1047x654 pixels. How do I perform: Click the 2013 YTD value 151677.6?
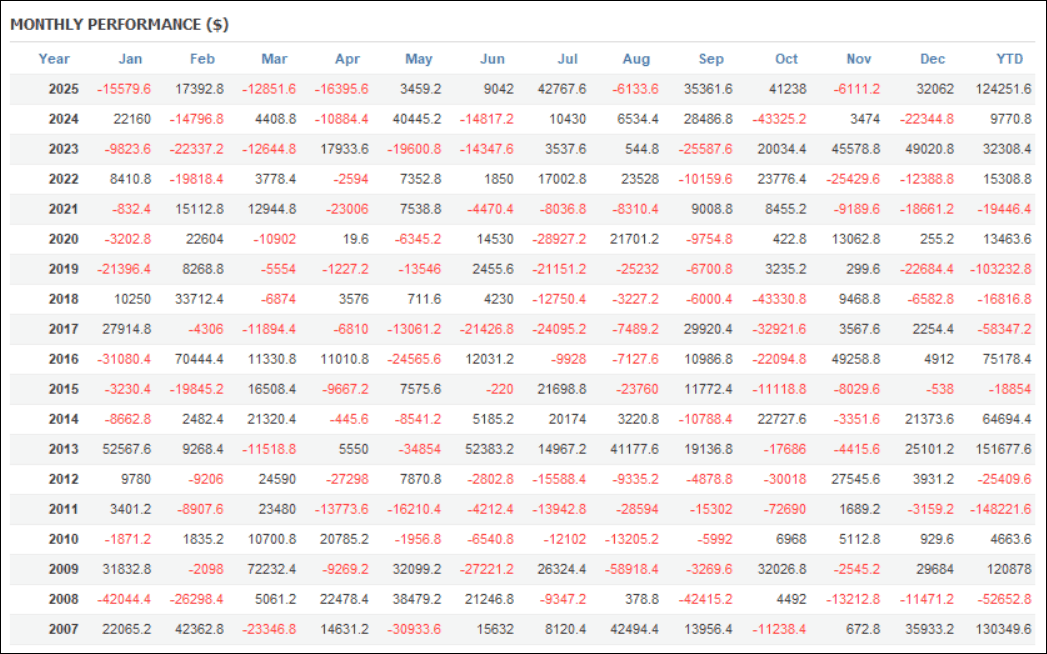pyautogui.click(x=1003, y=449)
